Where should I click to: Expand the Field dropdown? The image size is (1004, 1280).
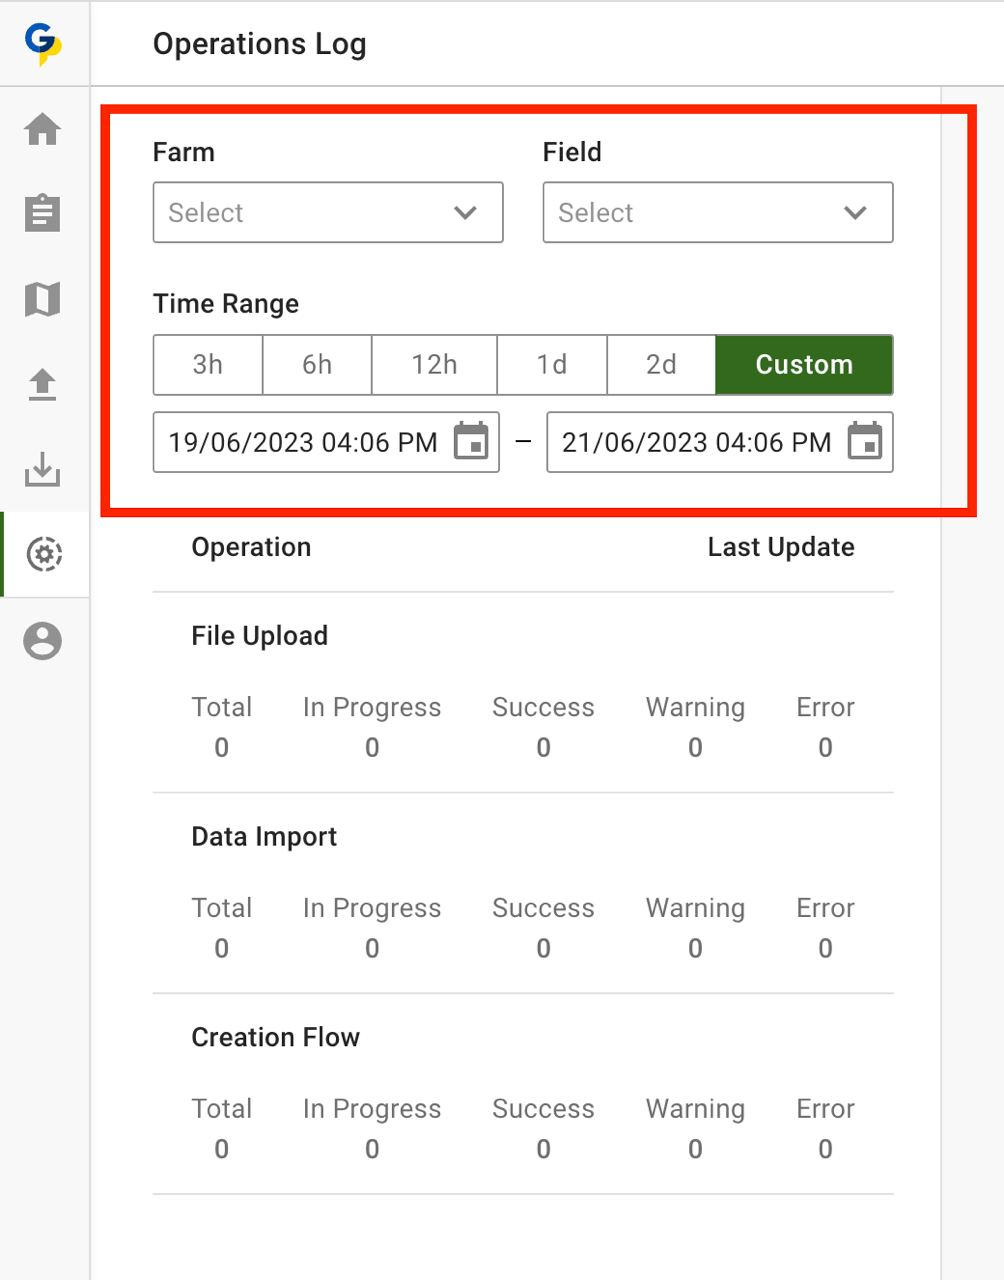[718, 212]
